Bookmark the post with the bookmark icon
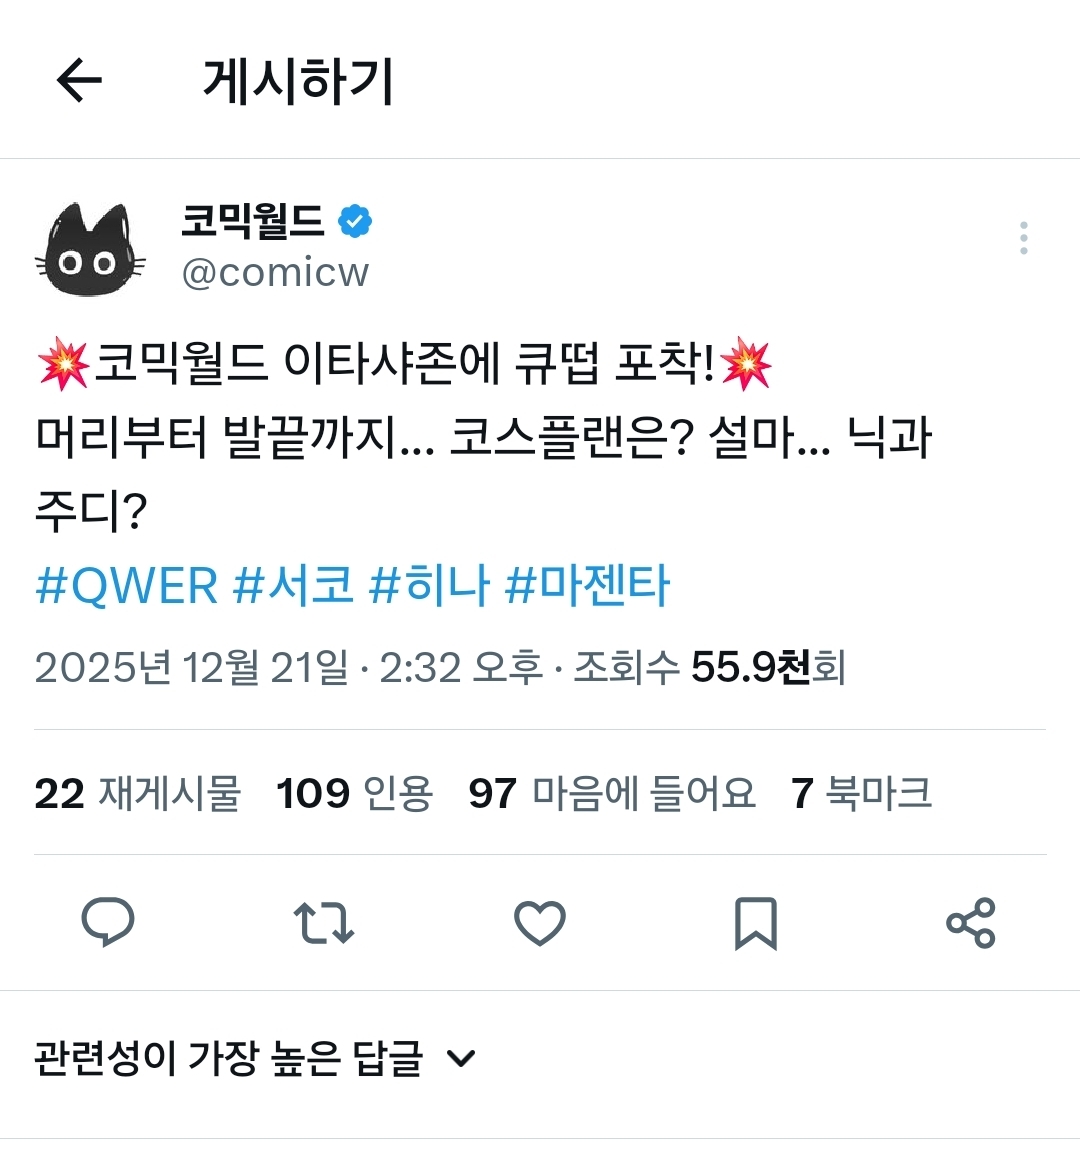 (x=755, y=923)
